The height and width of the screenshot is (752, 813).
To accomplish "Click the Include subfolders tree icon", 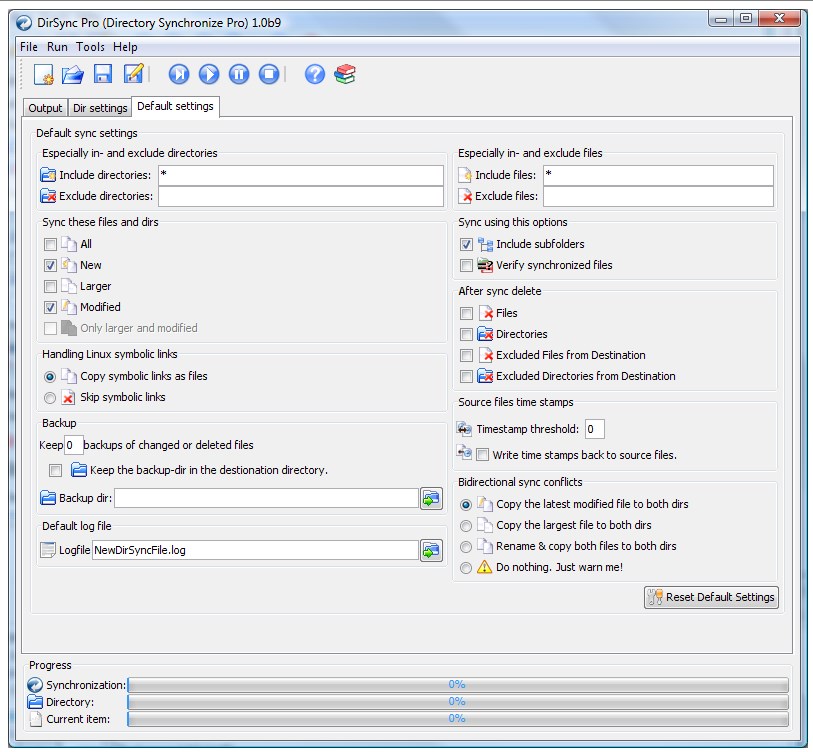I will (485, 244).
